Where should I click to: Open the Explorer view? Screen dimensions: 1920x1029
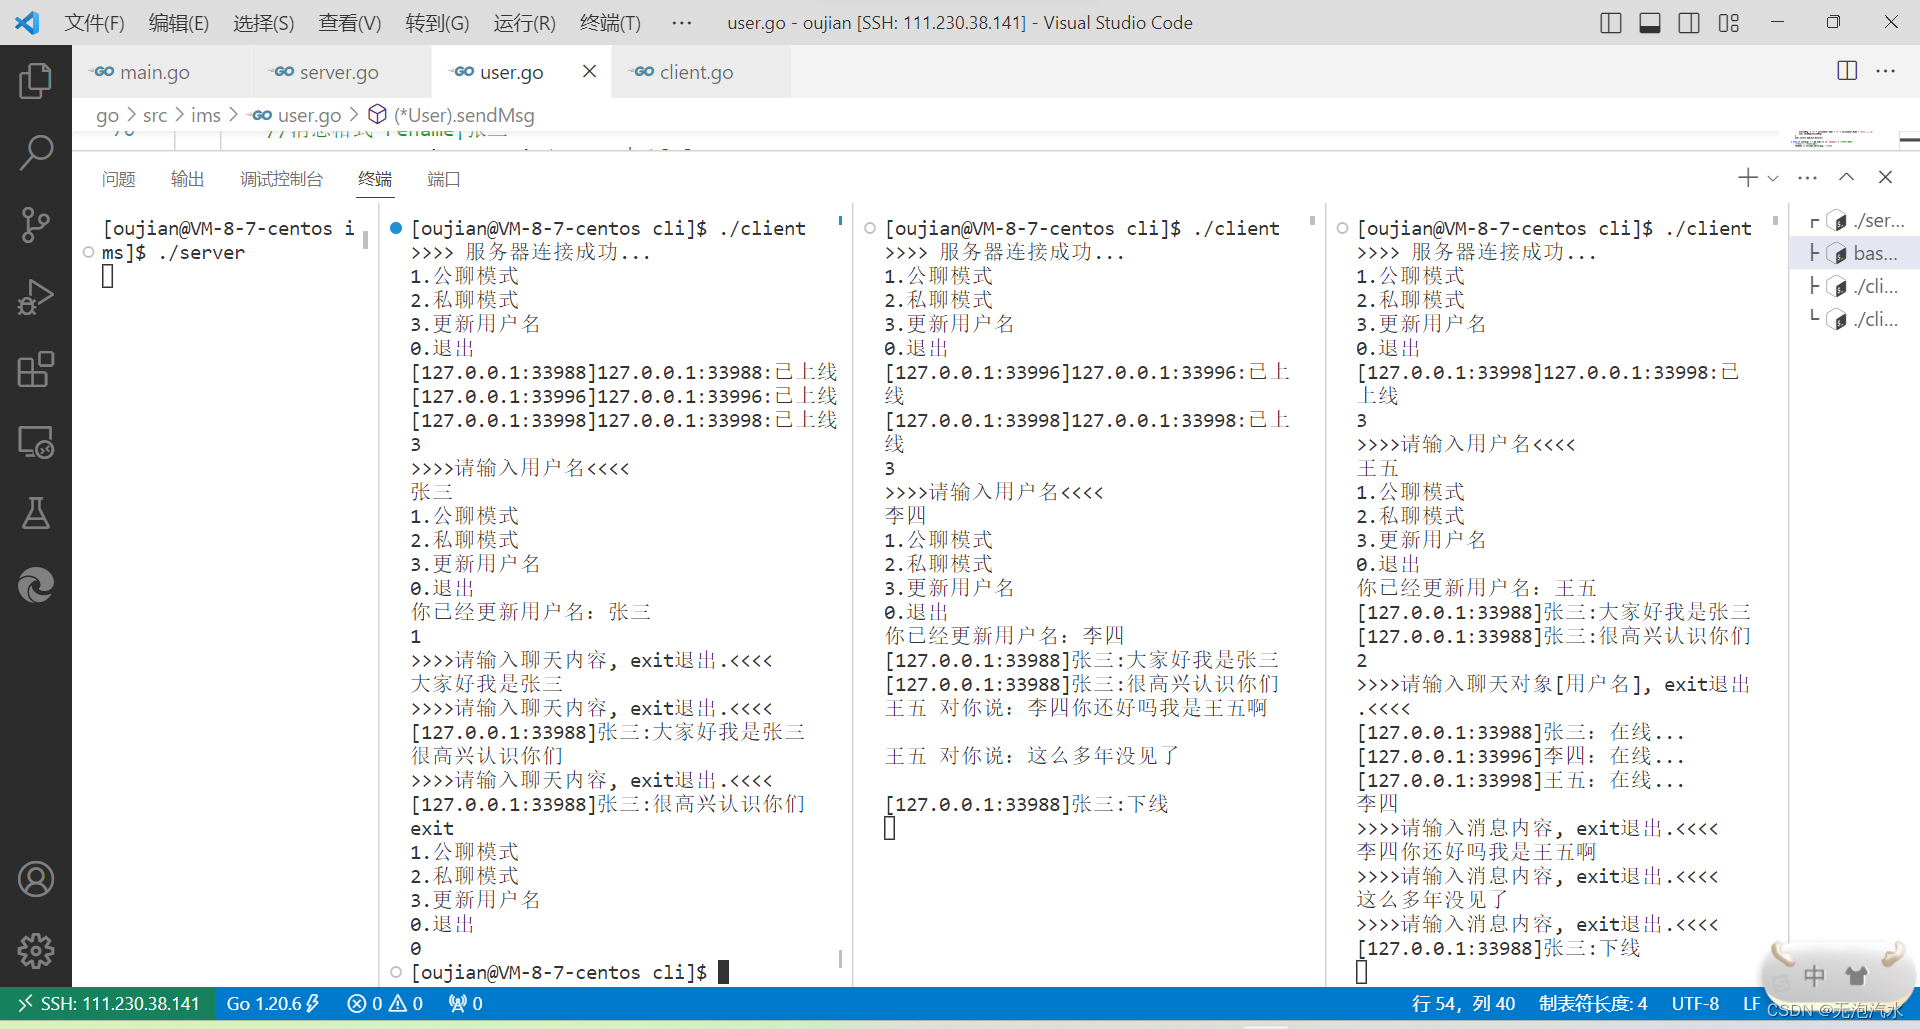pos(36,81)
